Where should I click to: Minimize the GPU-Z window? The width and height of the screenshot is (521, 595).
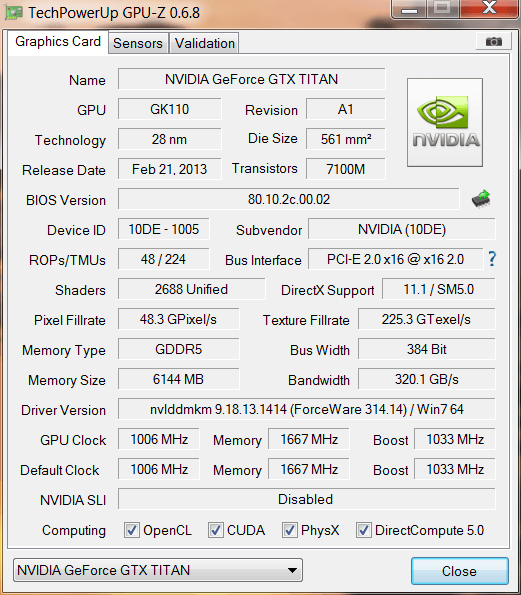click(x=409, y=9)
